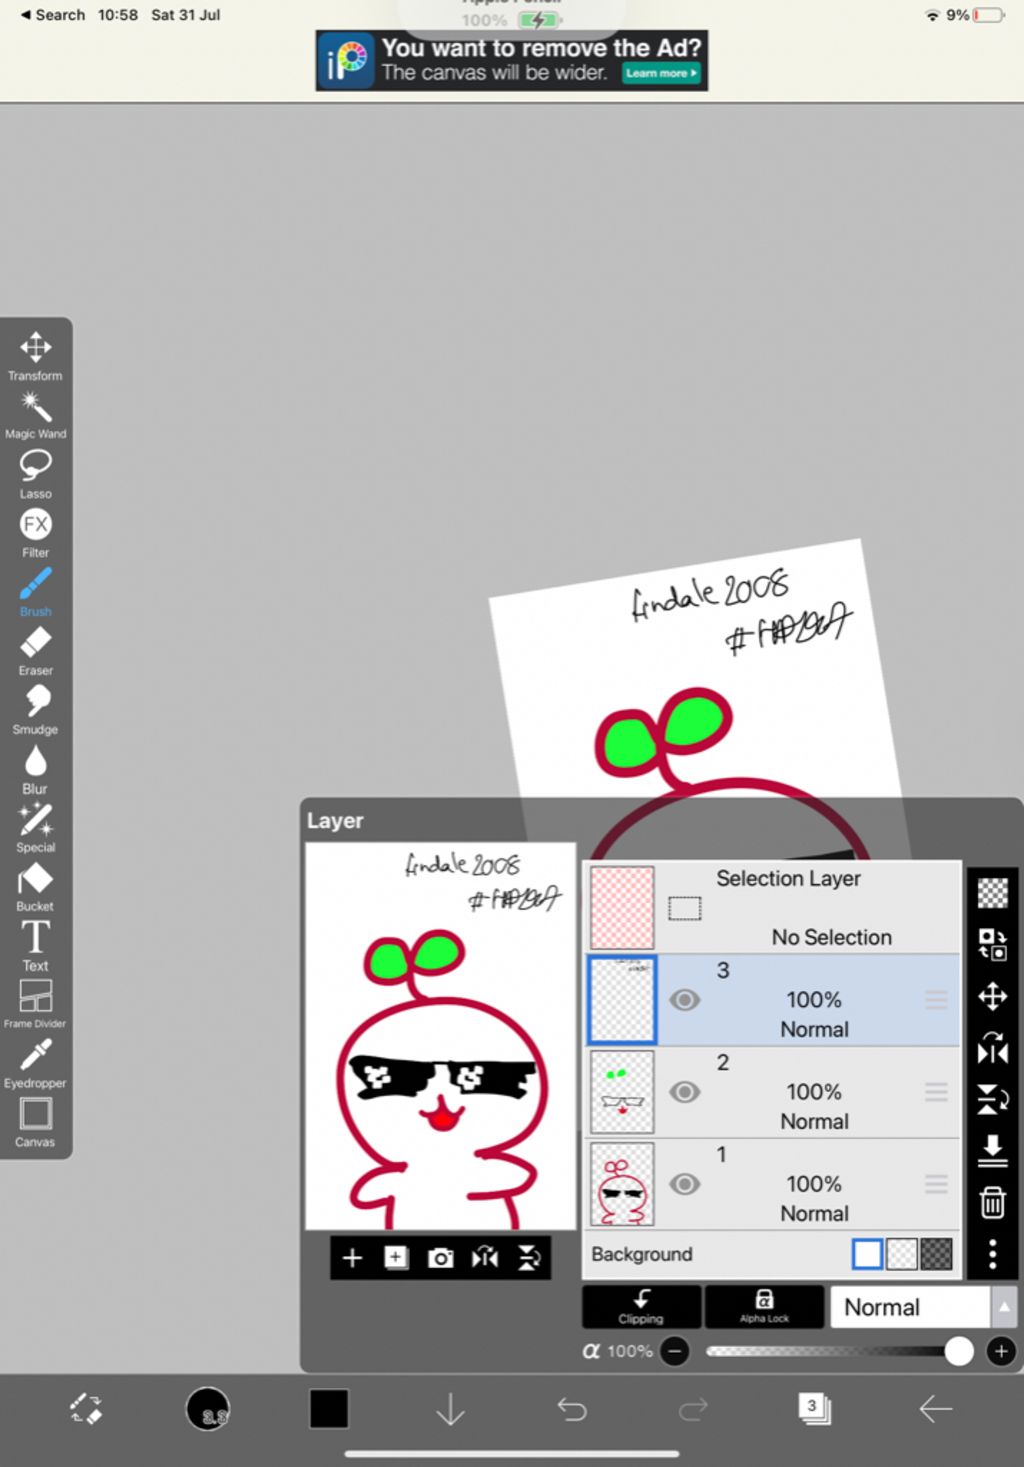Hide layer 3 using eye icon
The height and width of the screenshot is (1467, 1024).
684,1000
